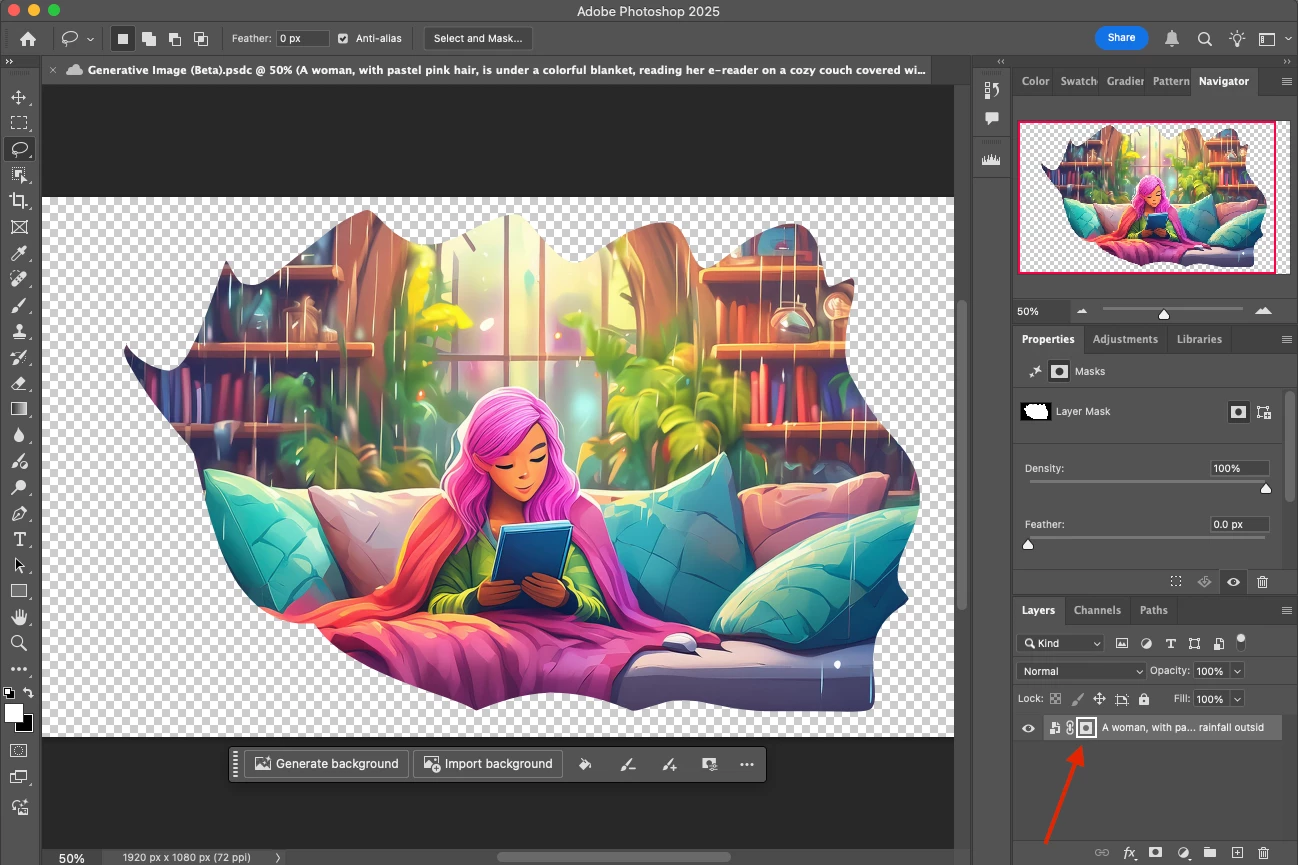Toggle the Anti-alias checkbox

(343, 39)
